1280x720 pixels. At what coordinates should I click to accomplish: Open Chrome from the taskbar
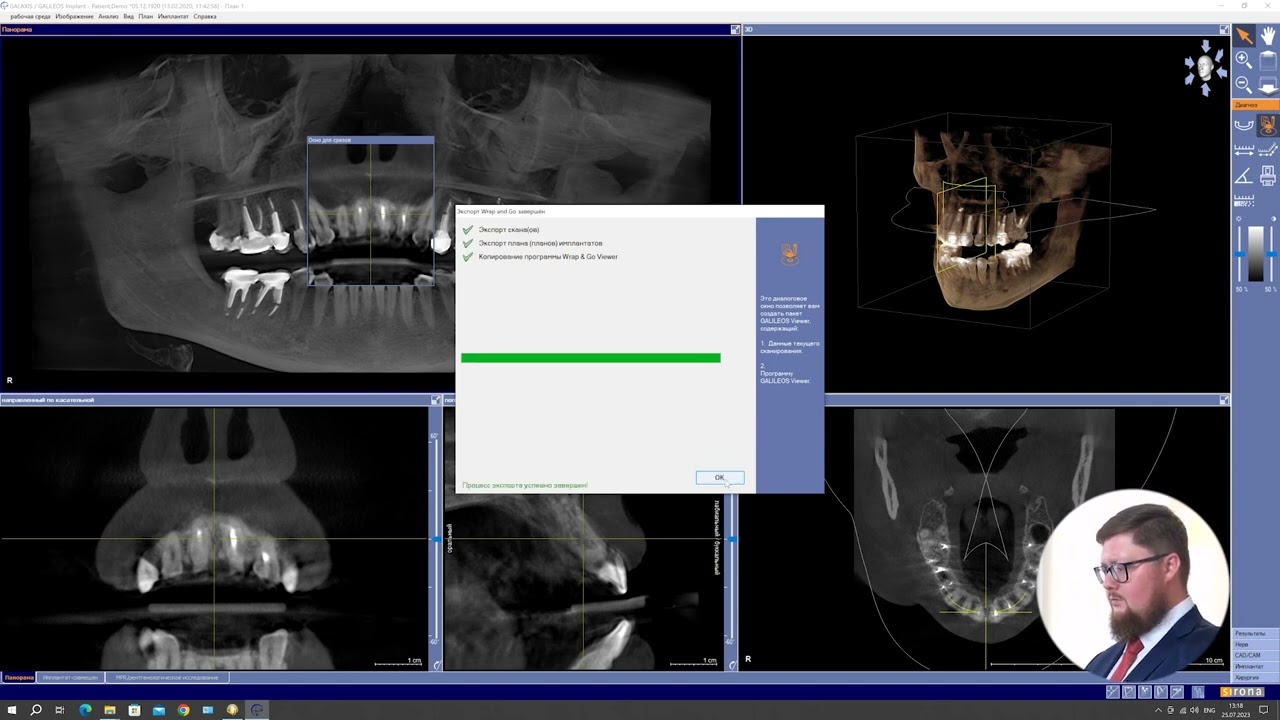coord(183,710)
